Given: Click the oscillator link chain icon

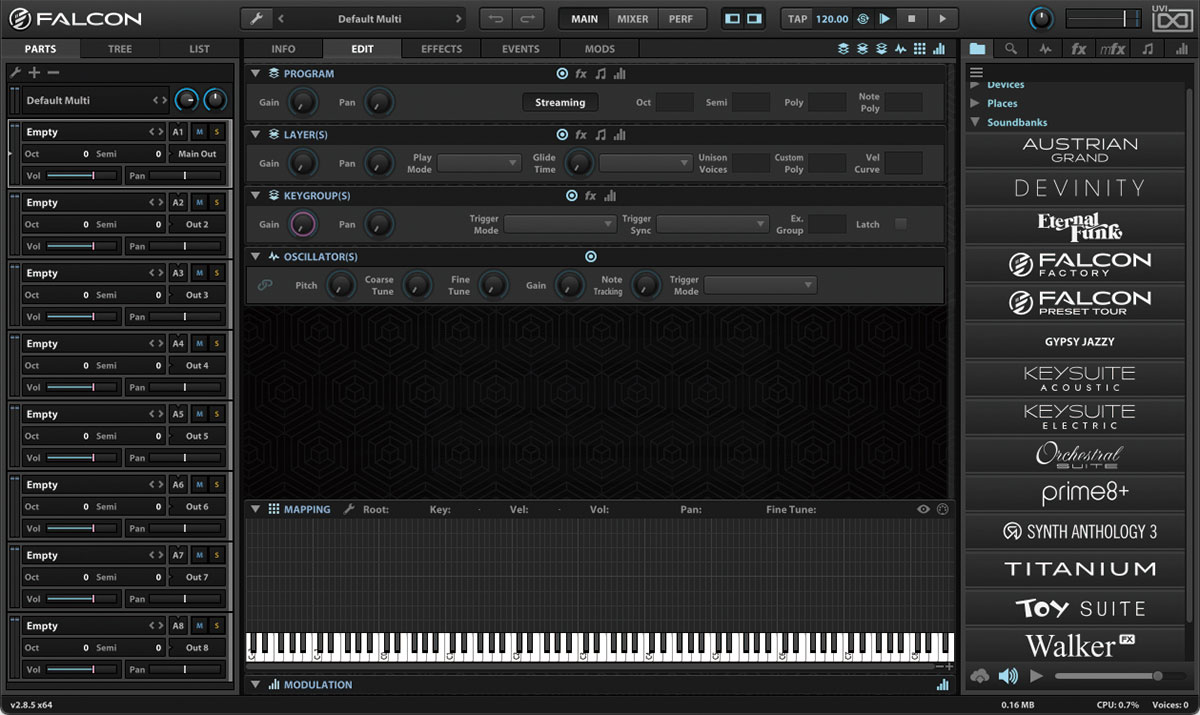Looking at the screenshot, I should 265,285.
